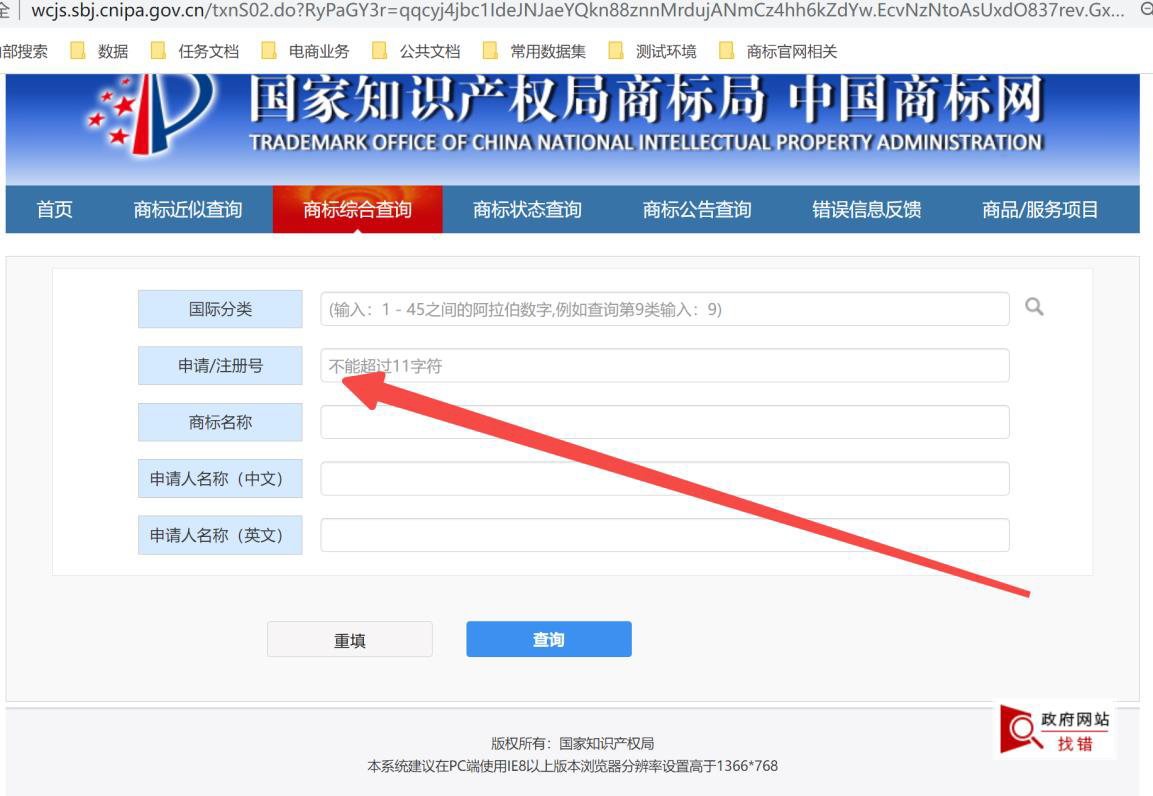Focus the 商标名称 input field
Screen dimensions: 1153x796
click(665, 422)
